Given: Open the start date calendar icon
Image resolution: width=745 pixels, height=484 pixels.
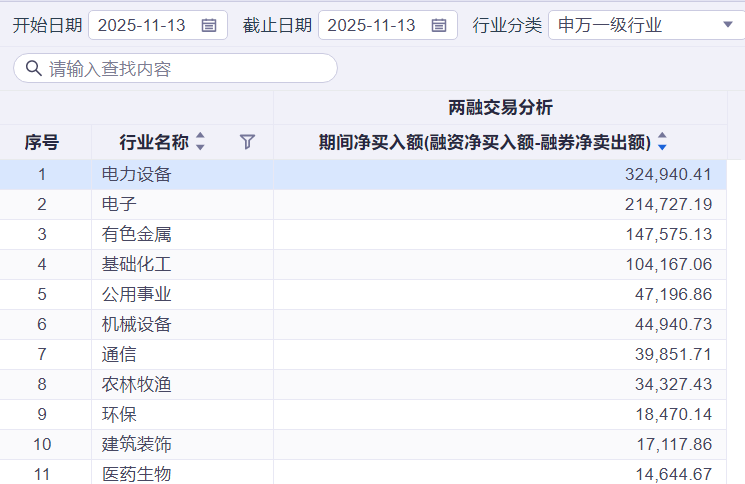Looking at the screenshot, I should pyautogui.click(x=209, y=25).
